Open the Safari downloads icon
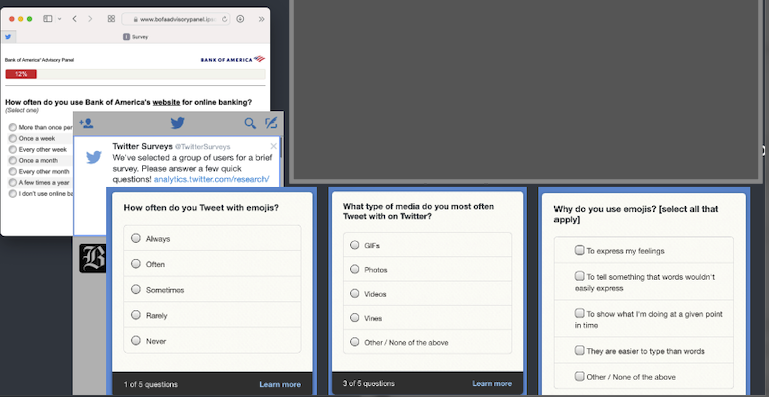The image size is (769, 397). [240, 19]
